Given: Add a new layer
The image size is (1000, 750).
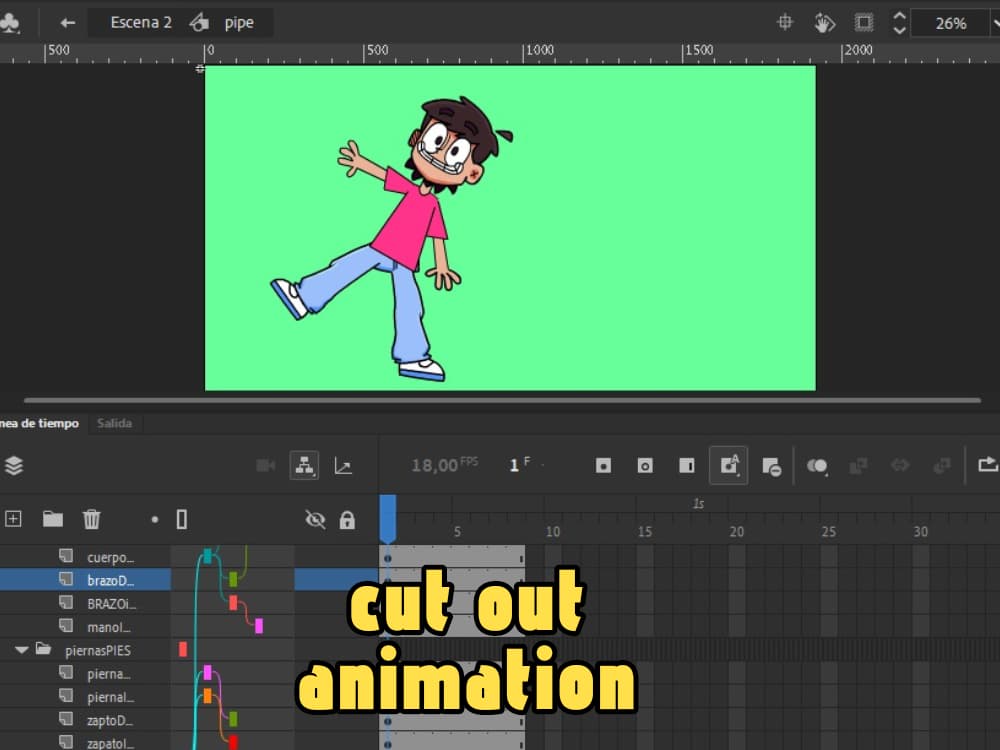Looking at the screenshot, I should pos(13,519).
